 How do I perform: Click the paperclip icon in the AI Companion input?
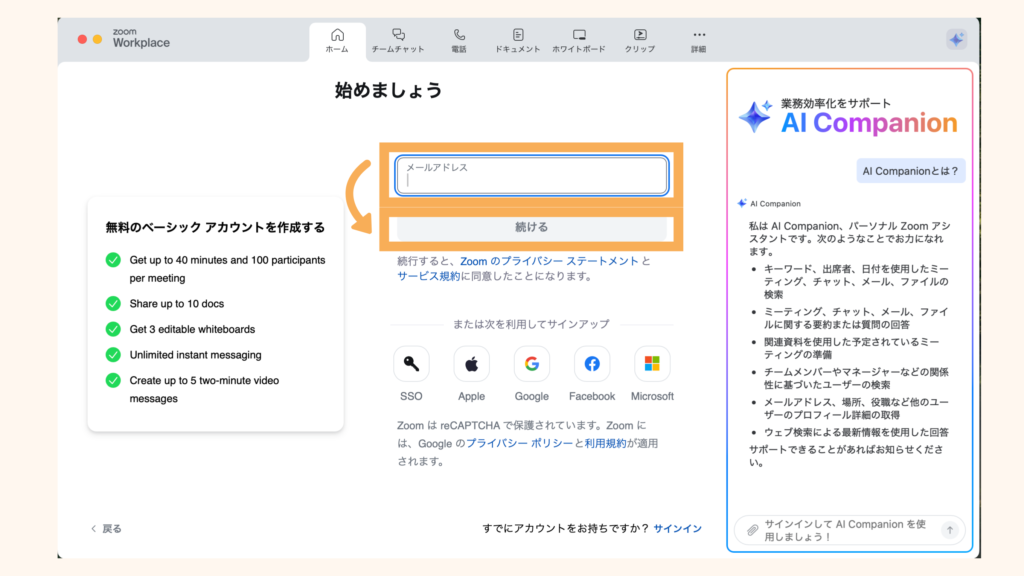point(752,529)
